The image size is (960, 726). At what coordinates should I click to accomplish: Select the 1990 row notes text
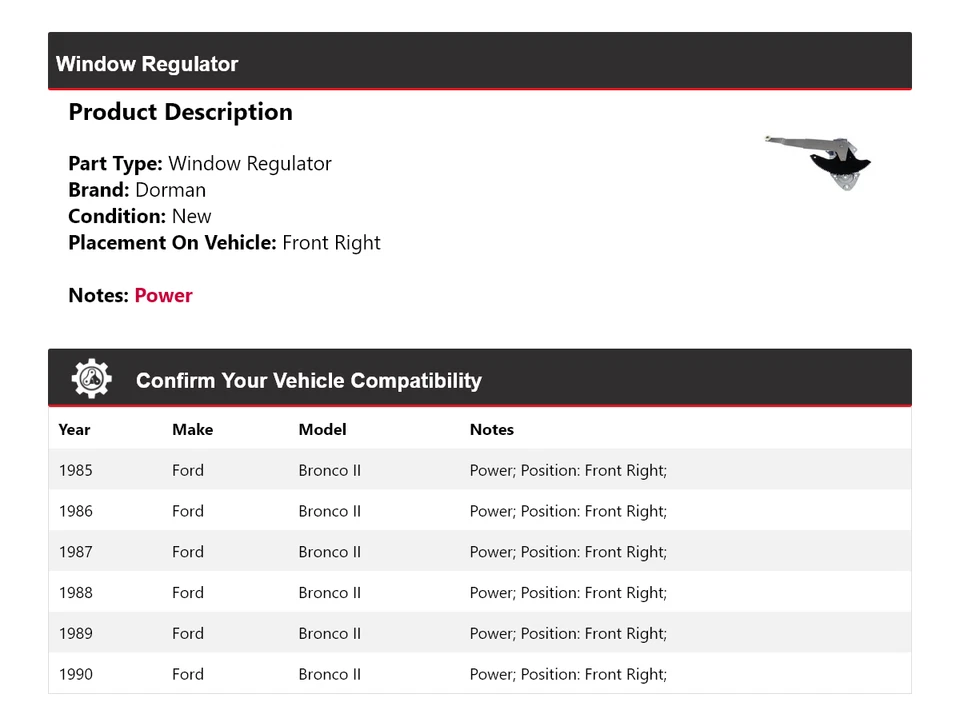pos(568,675)
